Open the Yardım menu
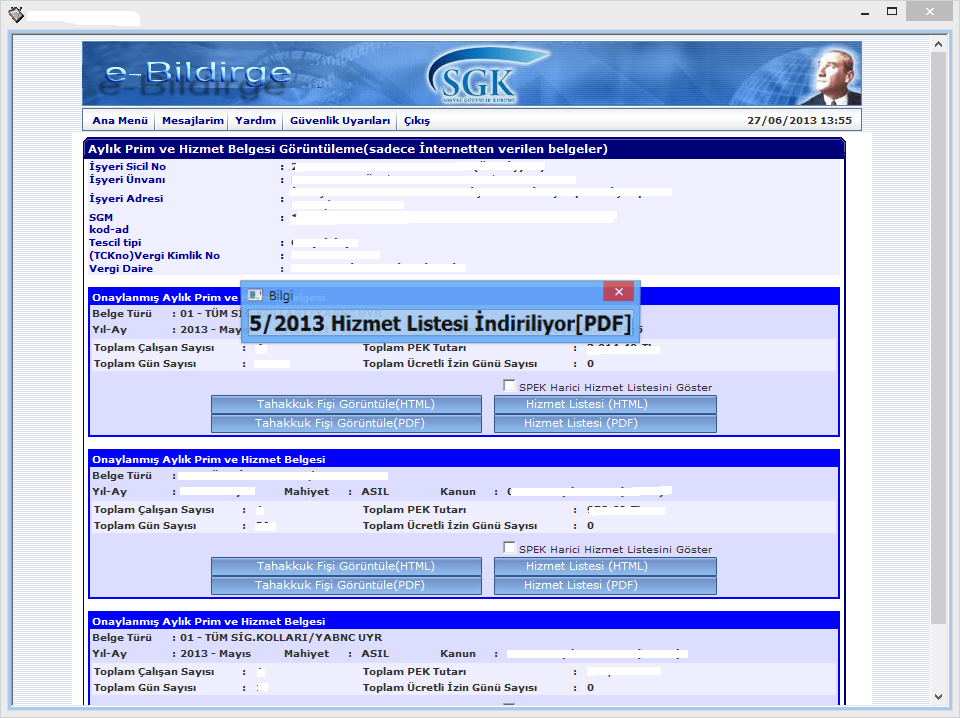The height and width of the screenshot is (718, 960). coord(255,120)
